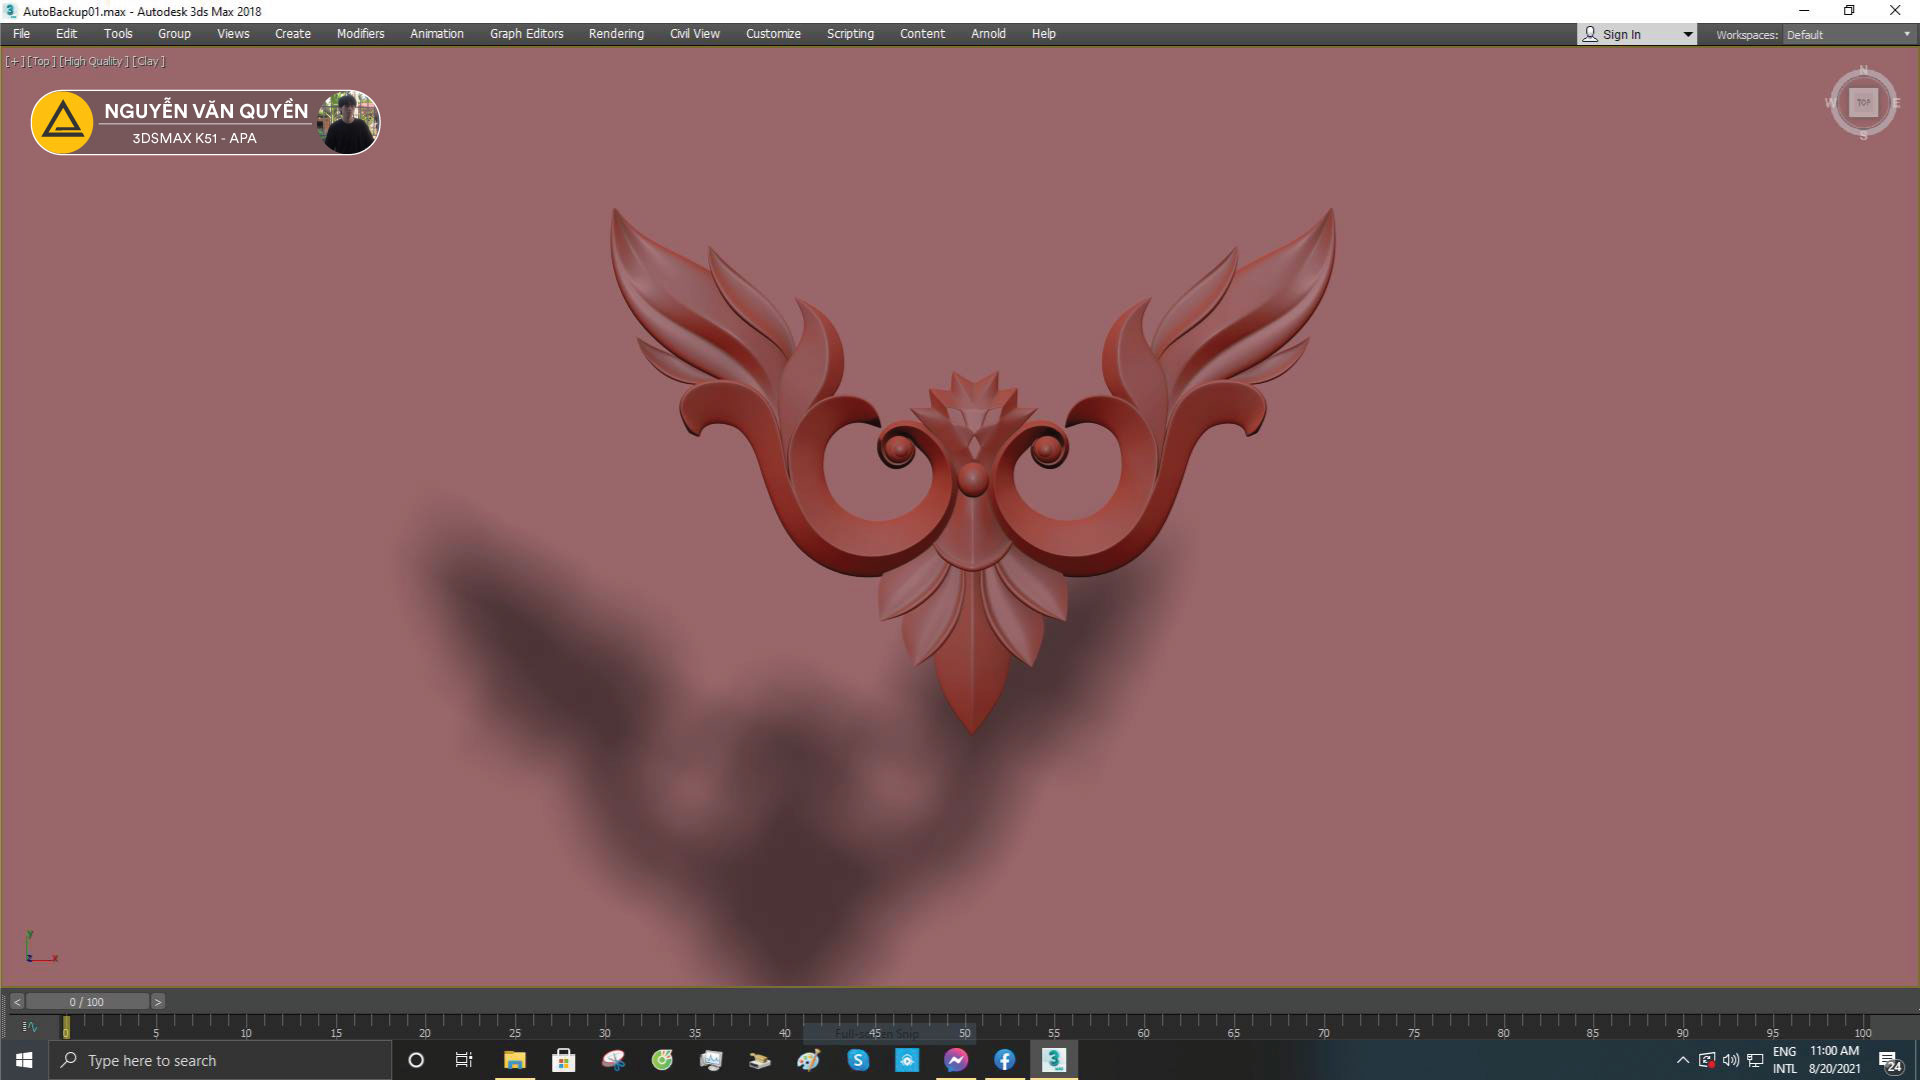Open the Sign In dropdown
Viewport: 1920px width, 1080px height.
1688,34
